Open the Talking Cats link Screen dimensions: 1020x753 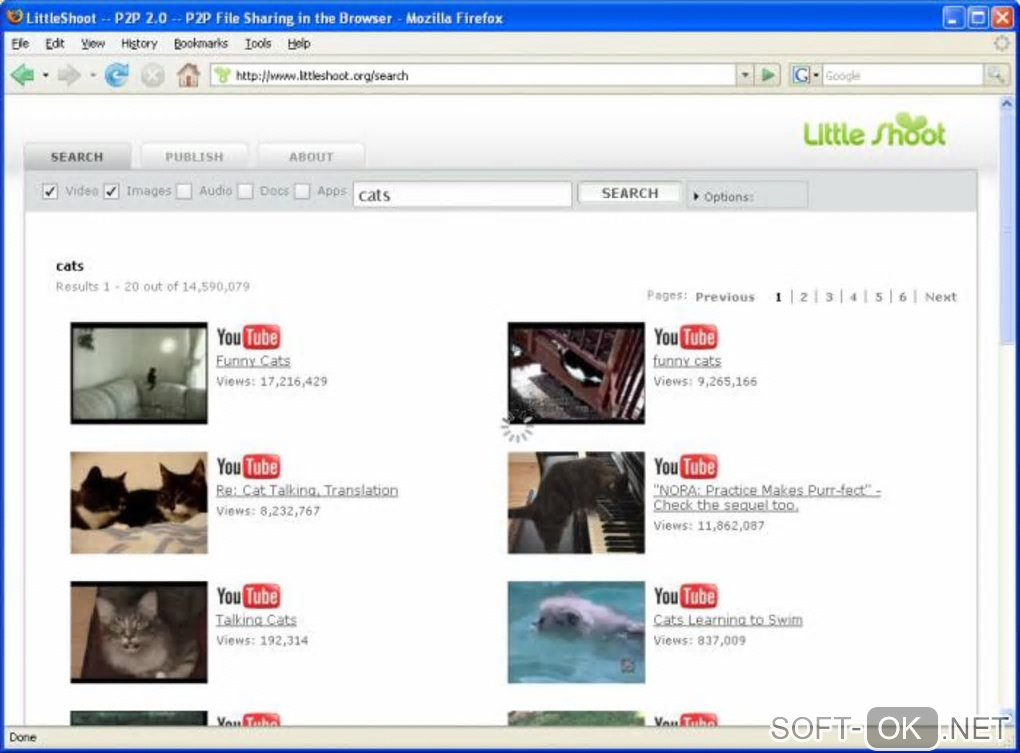[x=256, y=620]
